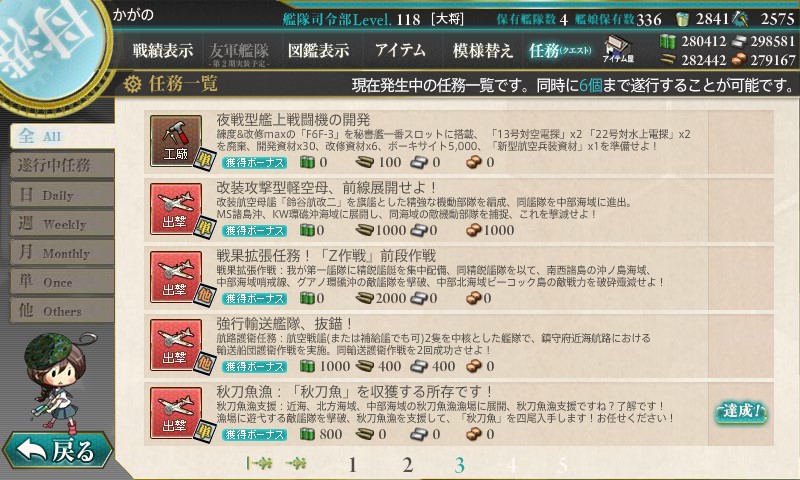
Task: Filter quests by 全 All
Action: click(x=62, y=136)
